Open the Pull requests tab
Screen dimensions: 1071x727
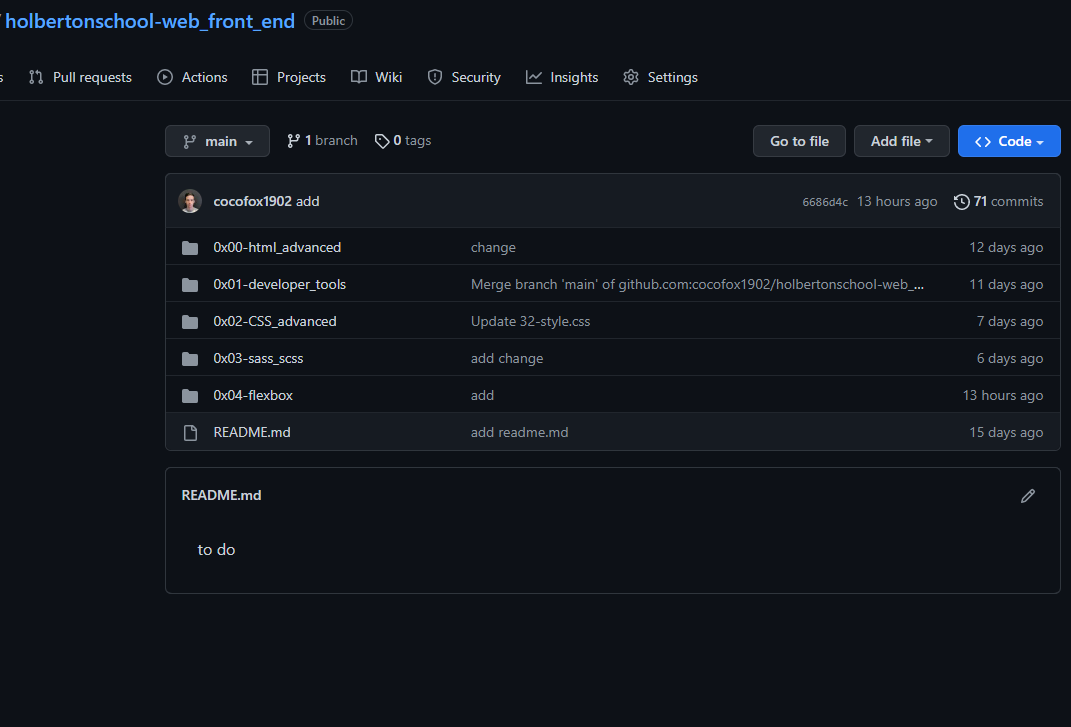80,77
